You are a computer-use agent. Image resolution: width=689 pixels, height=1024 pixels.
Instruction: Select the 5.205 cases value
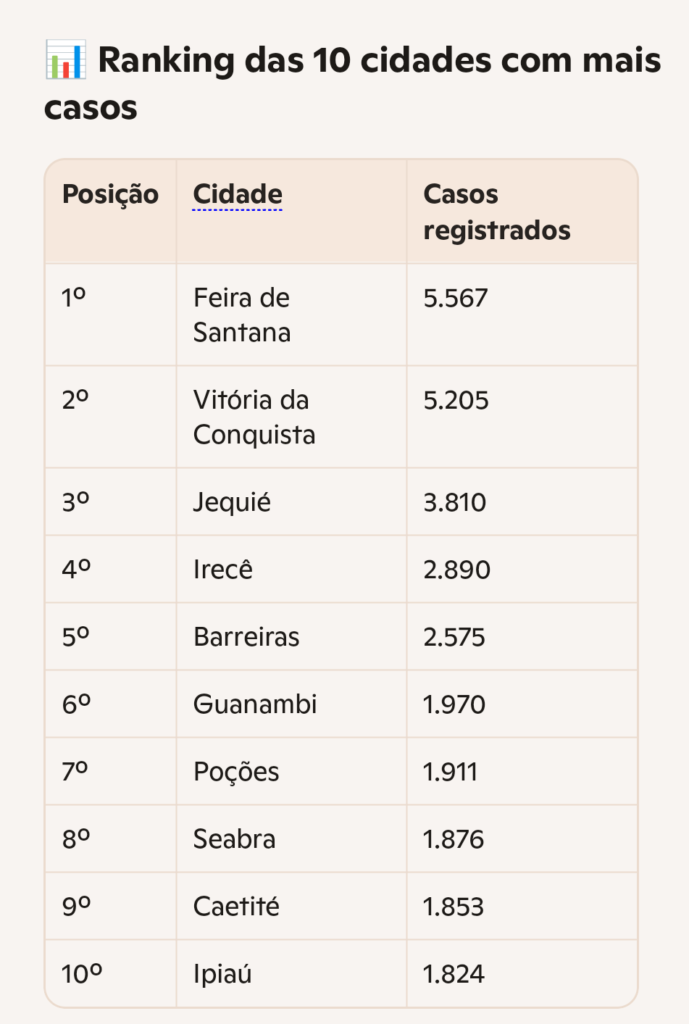coord(456,400)
